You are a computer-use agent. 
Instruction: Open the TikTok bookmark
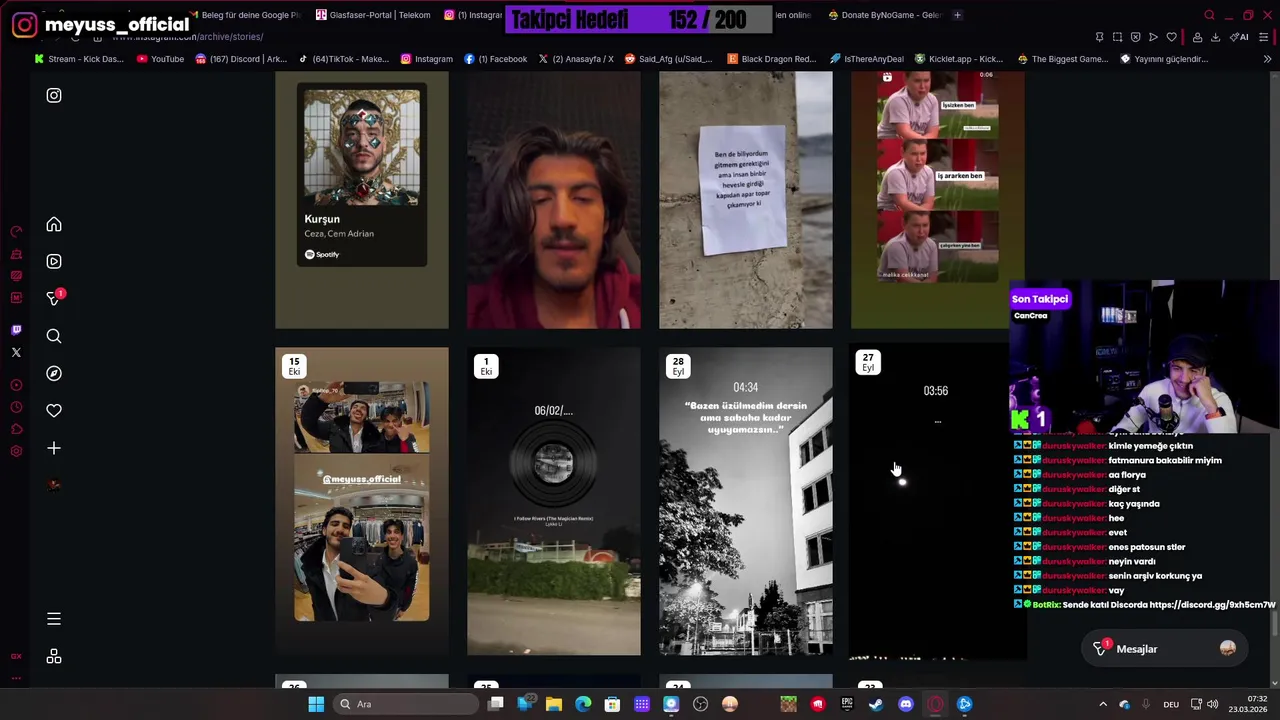343,59
